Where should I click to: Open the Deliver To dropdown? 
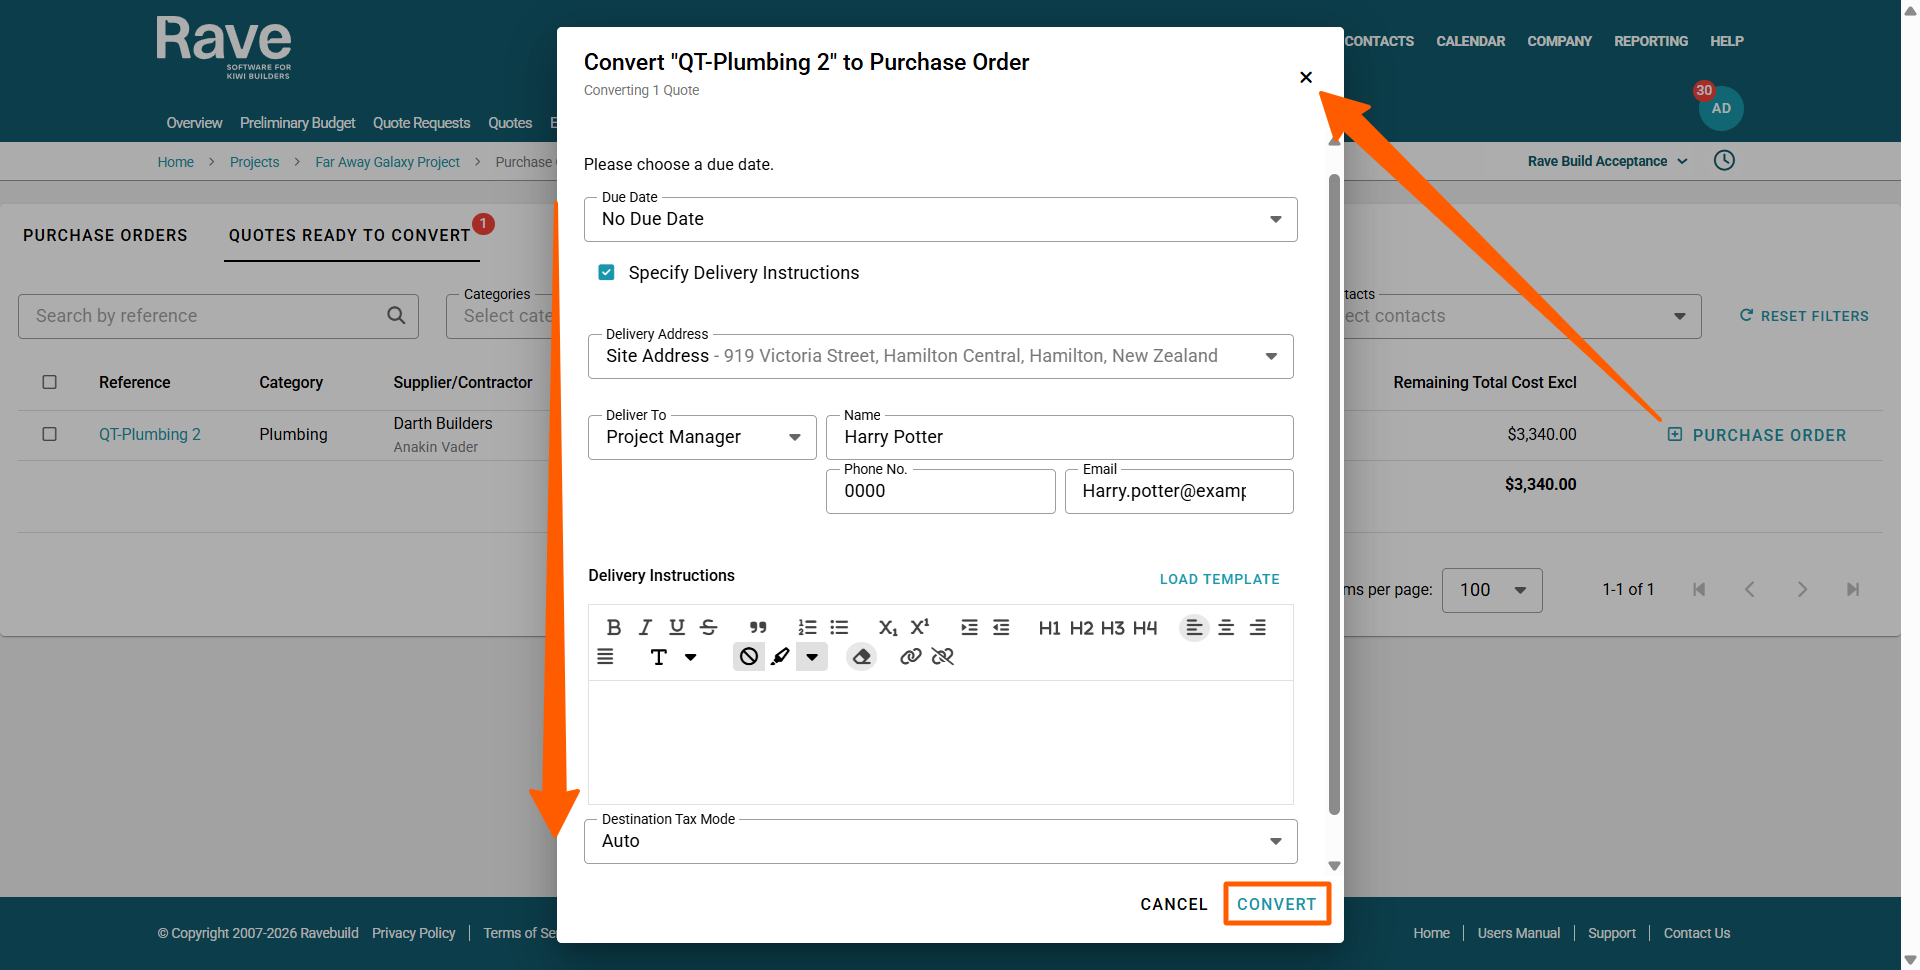pyautogui.click(x=702, y=437)
